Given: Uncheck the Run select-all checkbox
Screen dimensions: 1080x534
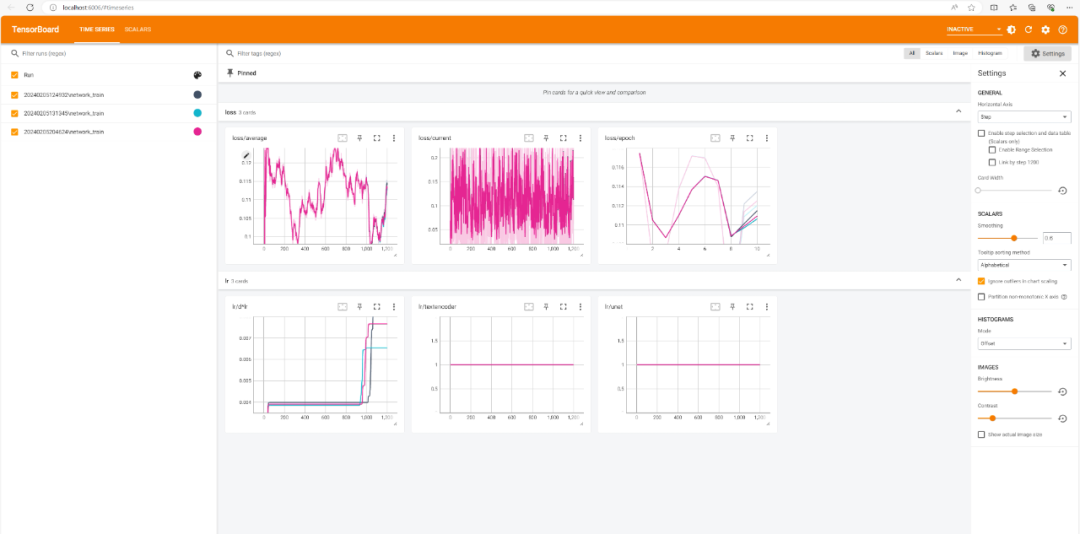Looking at the screenshot, I should pyautogui.click(x=14, y=75).
